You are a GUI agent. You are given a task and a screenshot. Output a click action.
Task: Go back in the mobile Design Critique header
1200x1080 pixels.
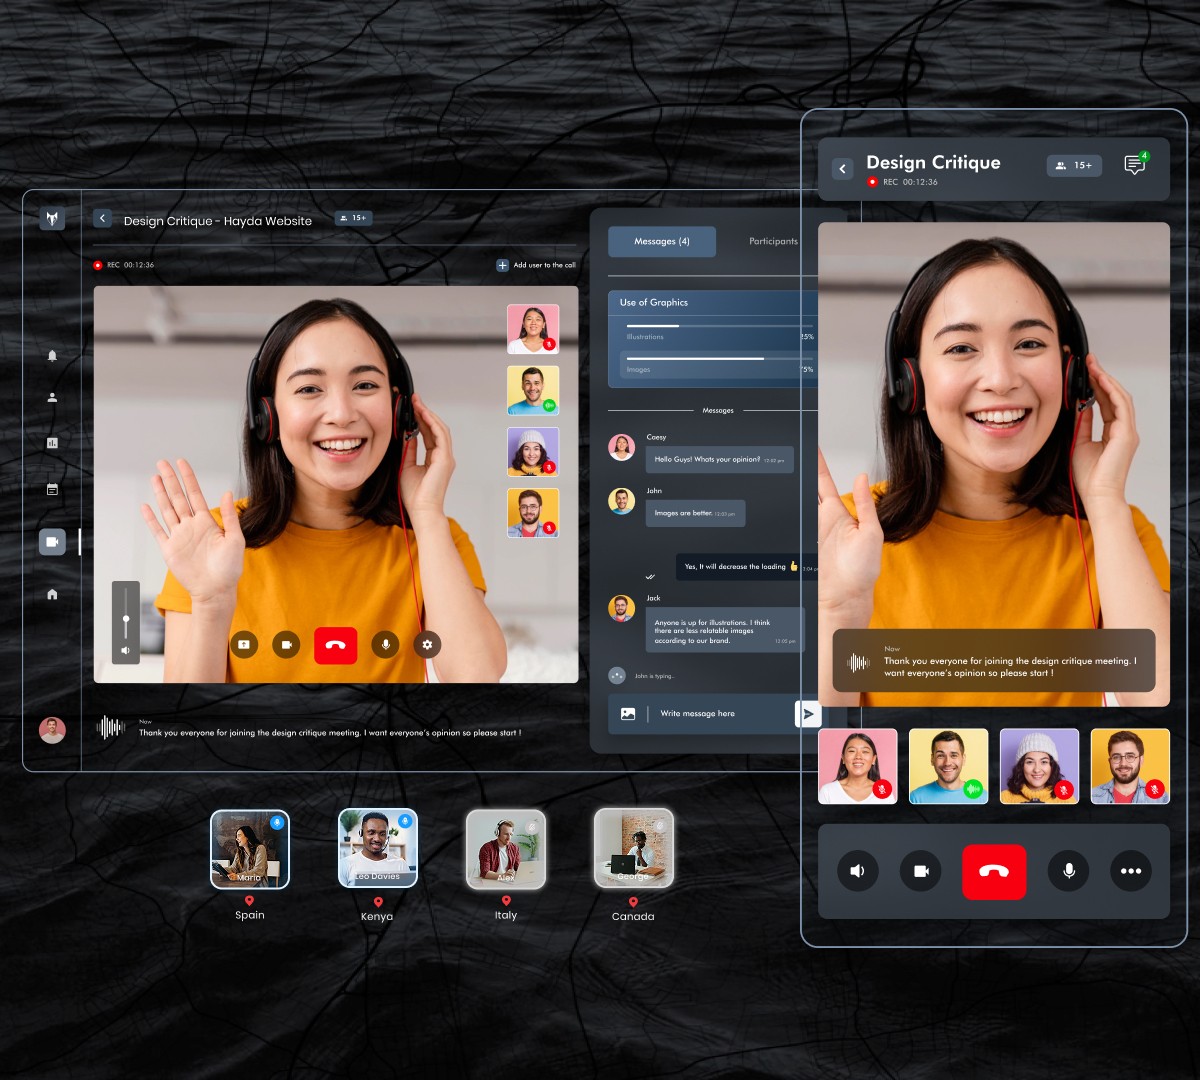pyautogui.click(x=842, y=169)
